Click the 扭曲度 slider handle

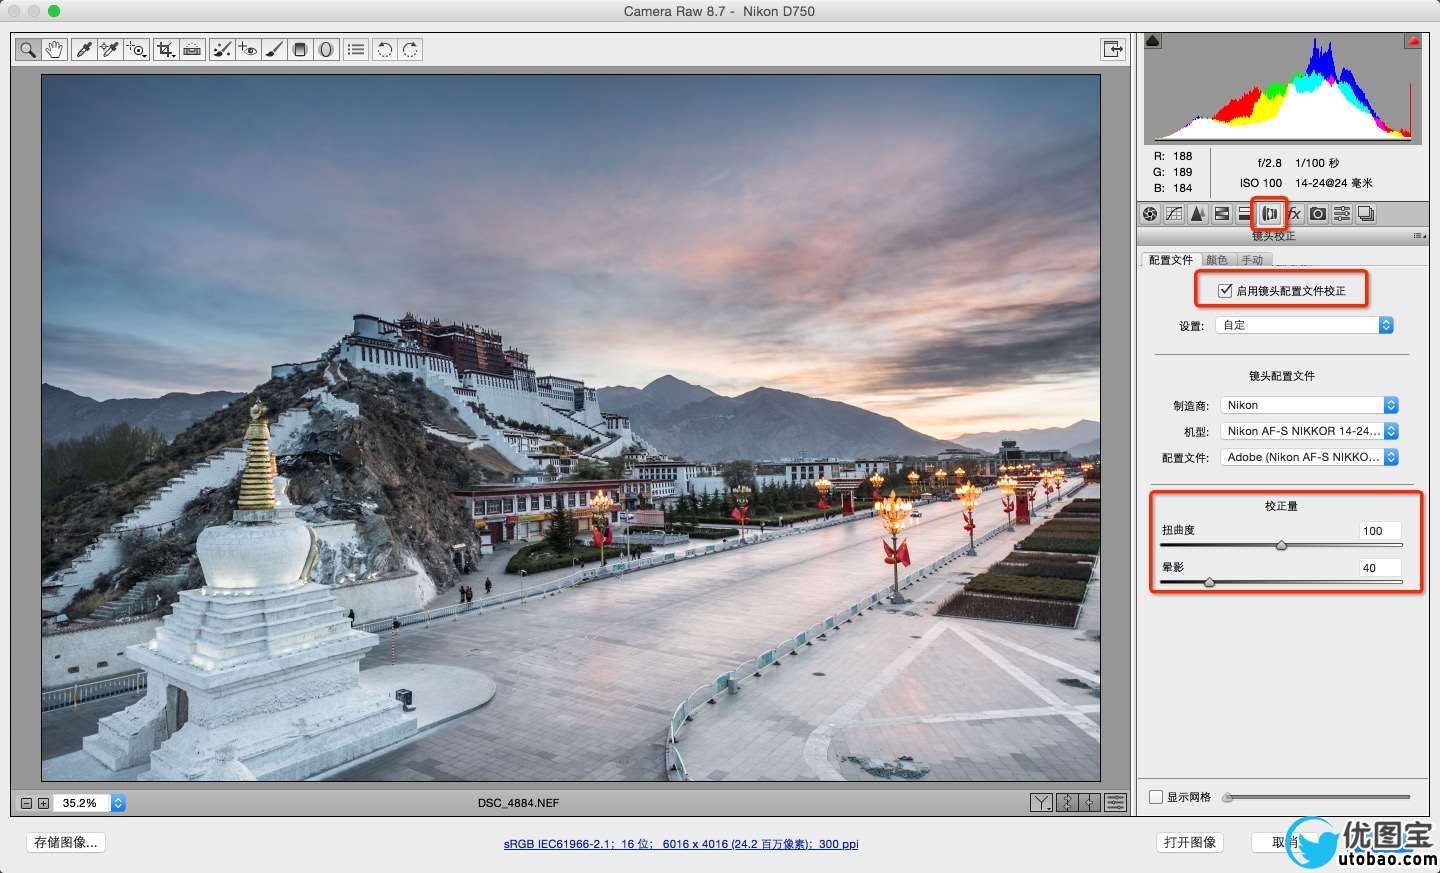coord(1281,545)
